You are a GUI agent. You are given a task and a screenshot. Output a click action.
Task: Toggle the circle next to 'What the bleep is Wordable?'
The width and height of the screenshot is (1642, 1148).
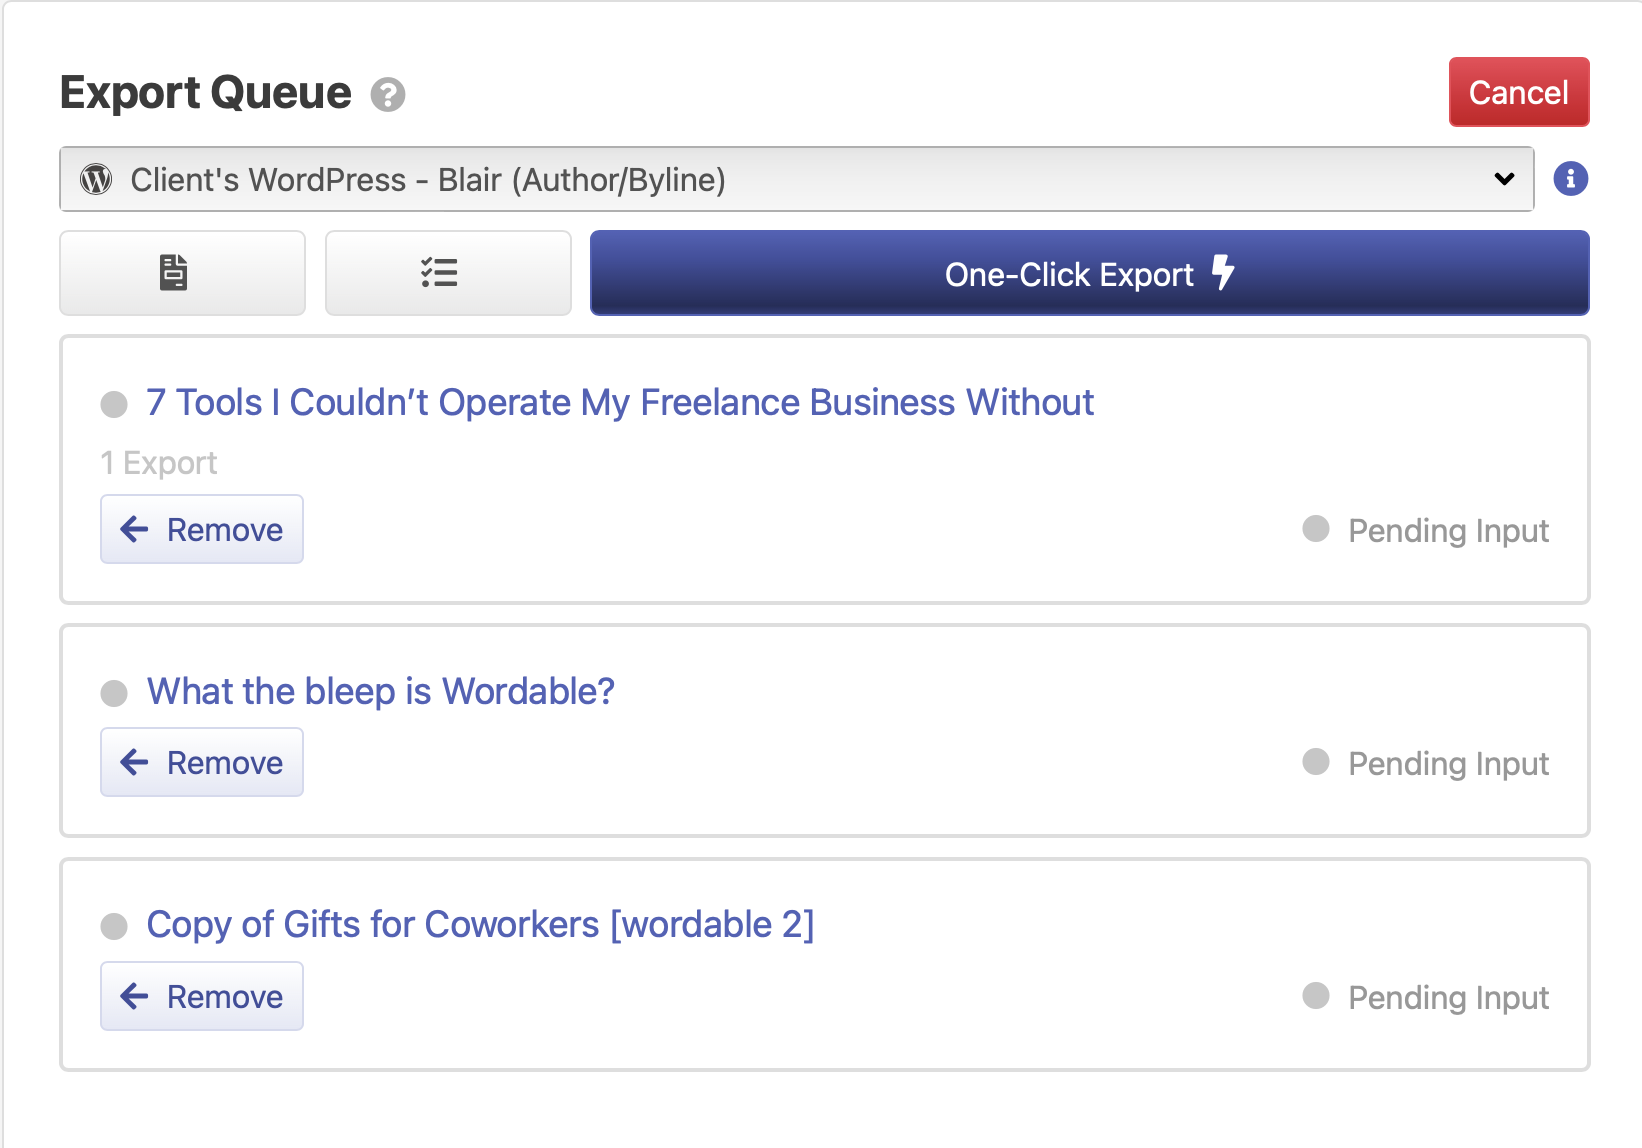(113, 691)
